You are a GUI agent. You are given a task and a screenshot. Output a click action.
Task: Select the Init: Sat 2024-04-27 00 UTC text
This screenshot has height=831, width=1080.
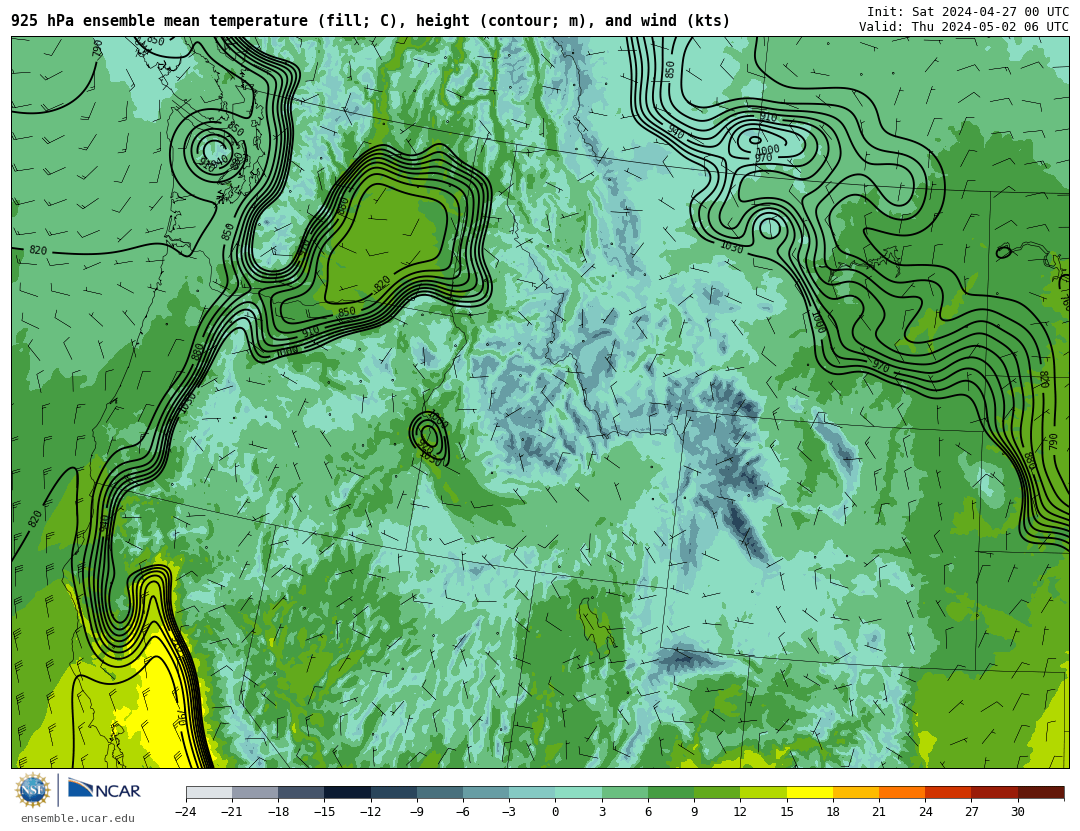[968, 12]
